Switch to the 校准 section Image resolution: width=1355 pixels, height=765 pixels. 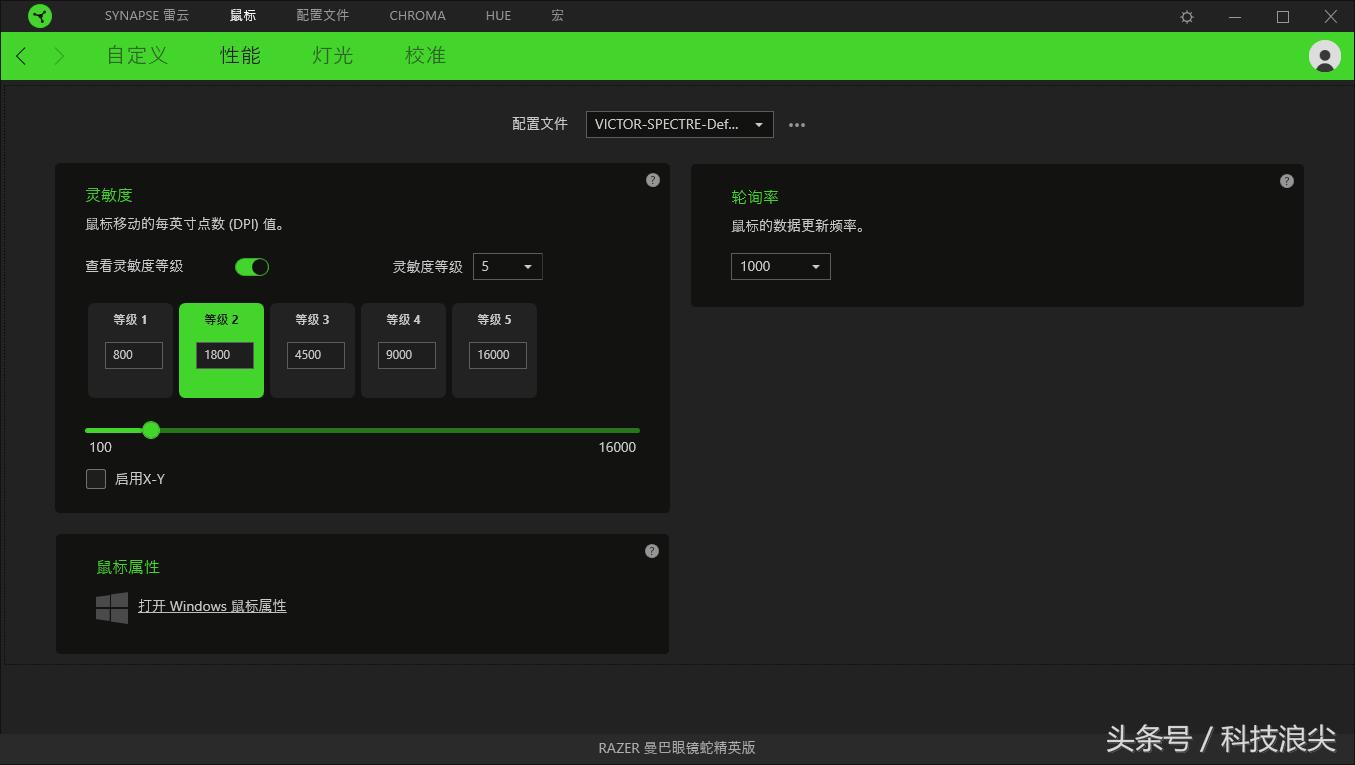425,56
